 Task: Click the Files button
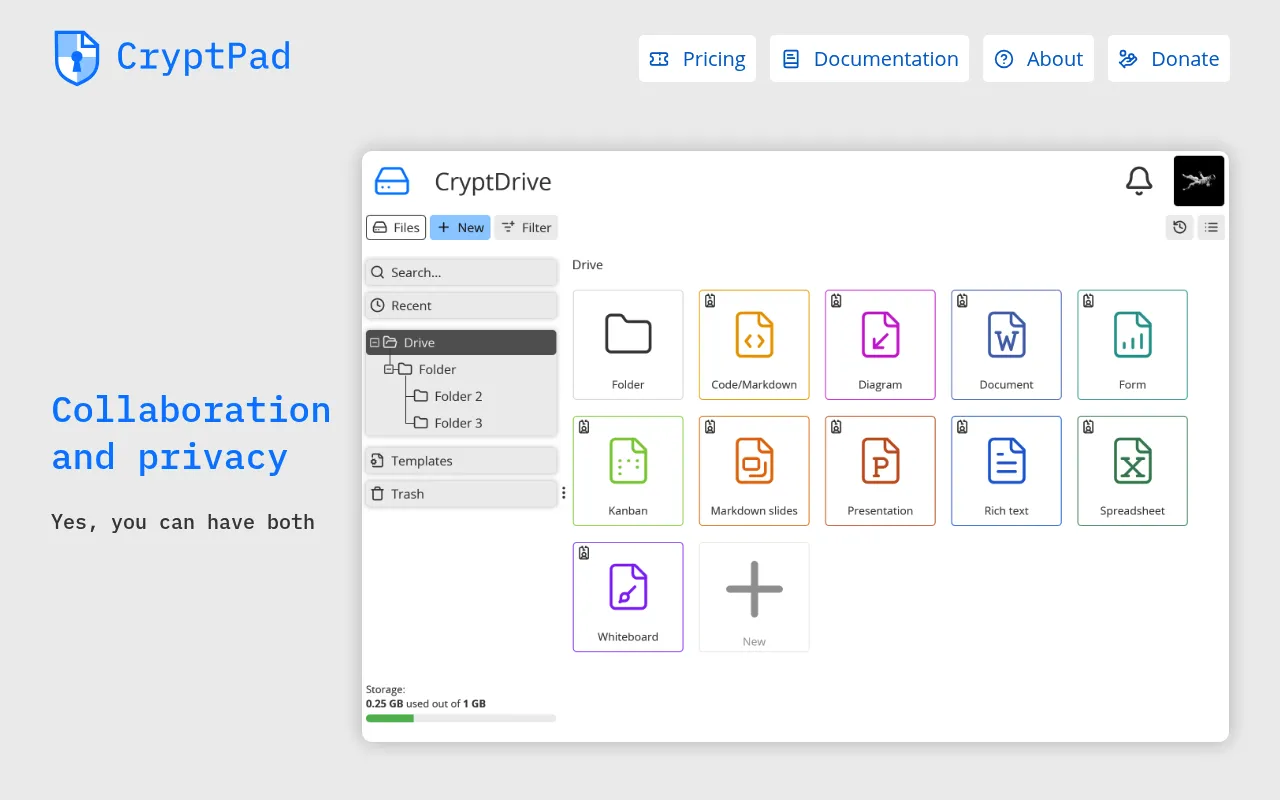[396, 227]
